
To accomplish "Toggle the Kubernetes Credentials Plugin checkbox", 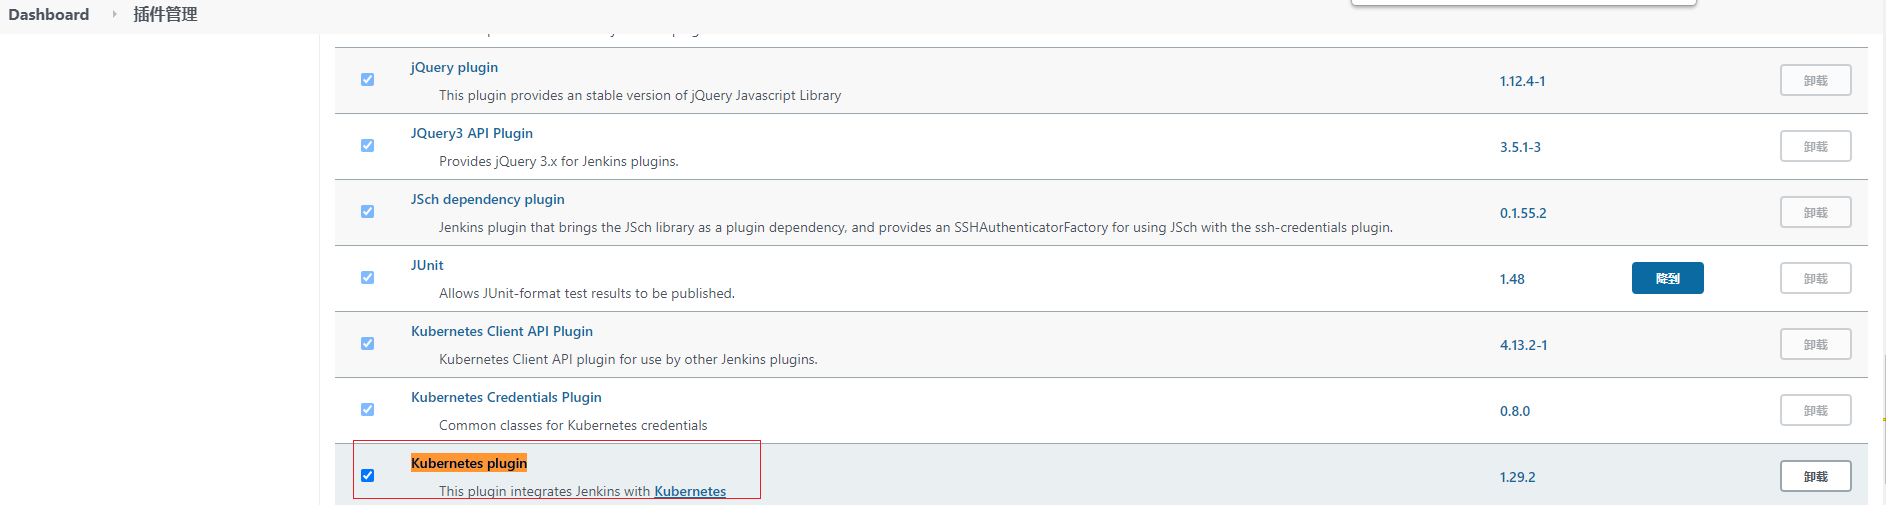I will coord(367,410).
